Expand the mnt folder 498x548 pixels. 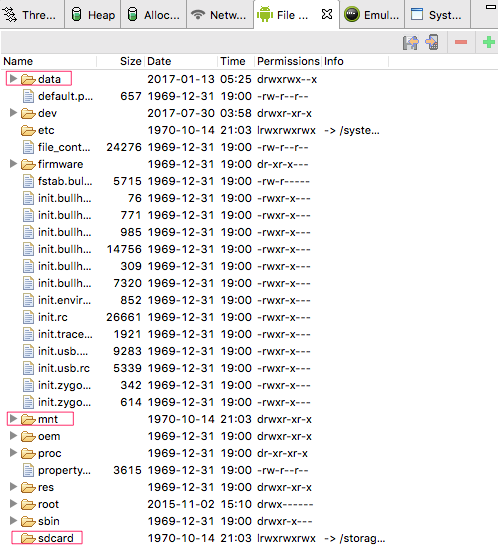(x=13, y=419)
